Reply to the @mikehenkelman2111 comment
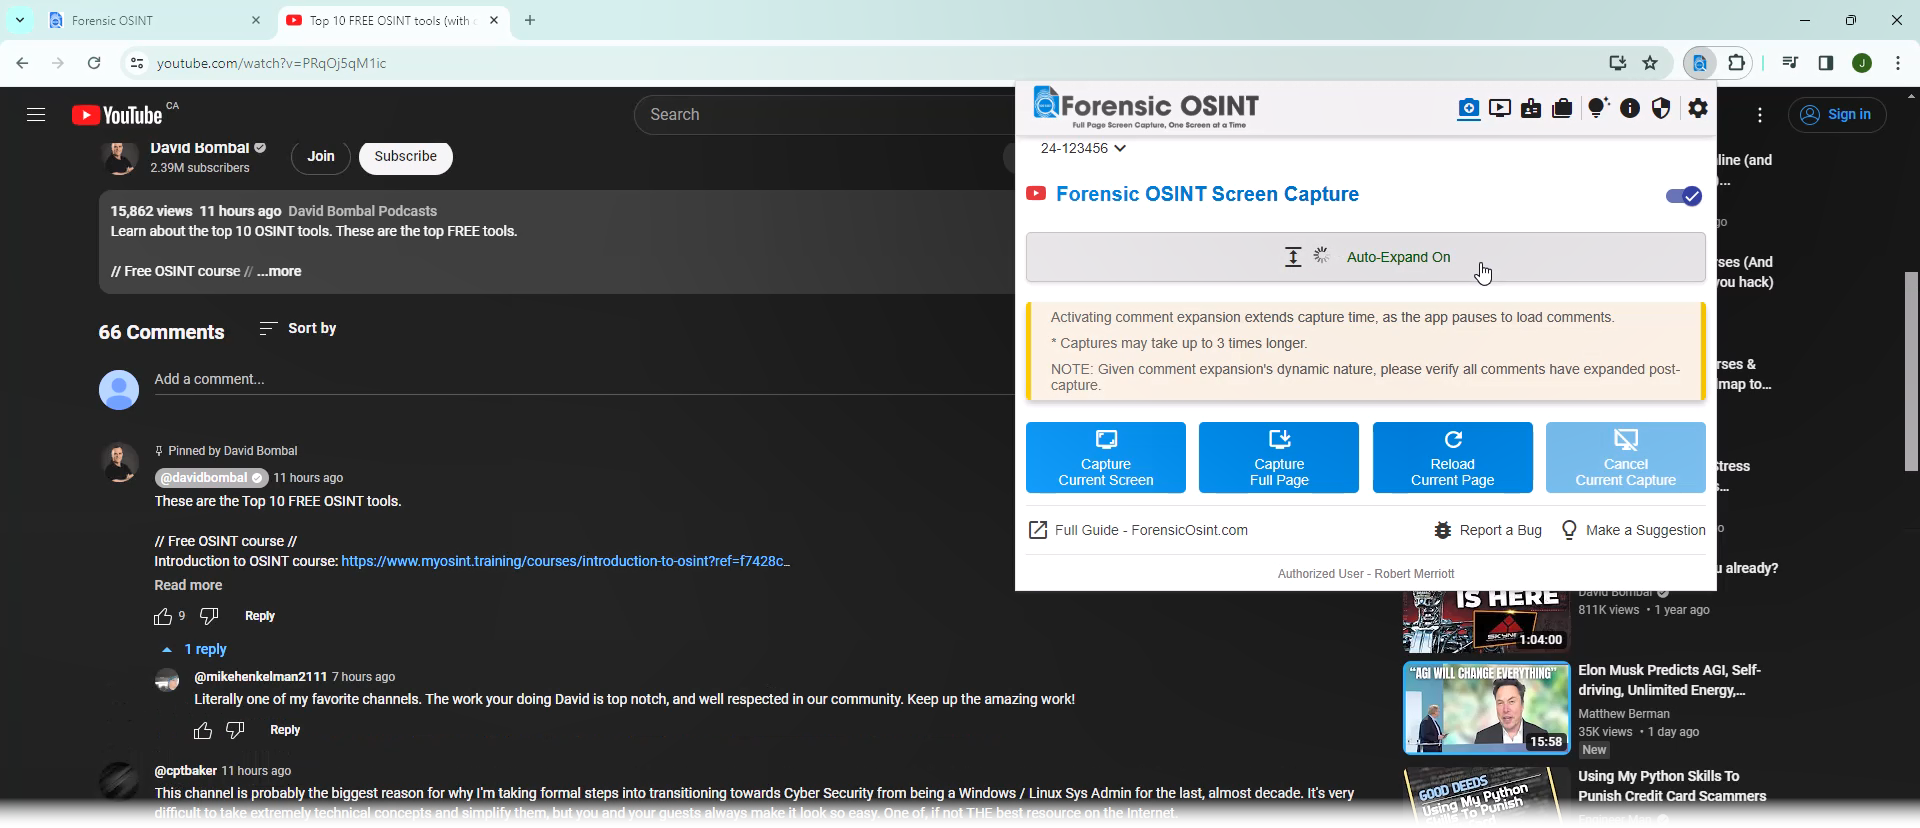The height and width of the screenshot is (828, 1920). (x=285, y=730)
